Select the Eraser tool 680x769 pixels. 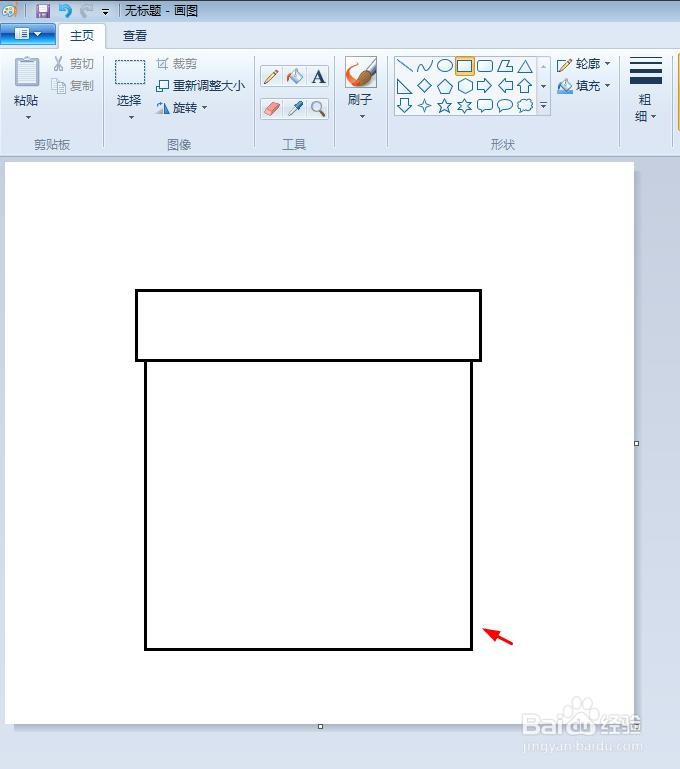(x=271, y=108)
